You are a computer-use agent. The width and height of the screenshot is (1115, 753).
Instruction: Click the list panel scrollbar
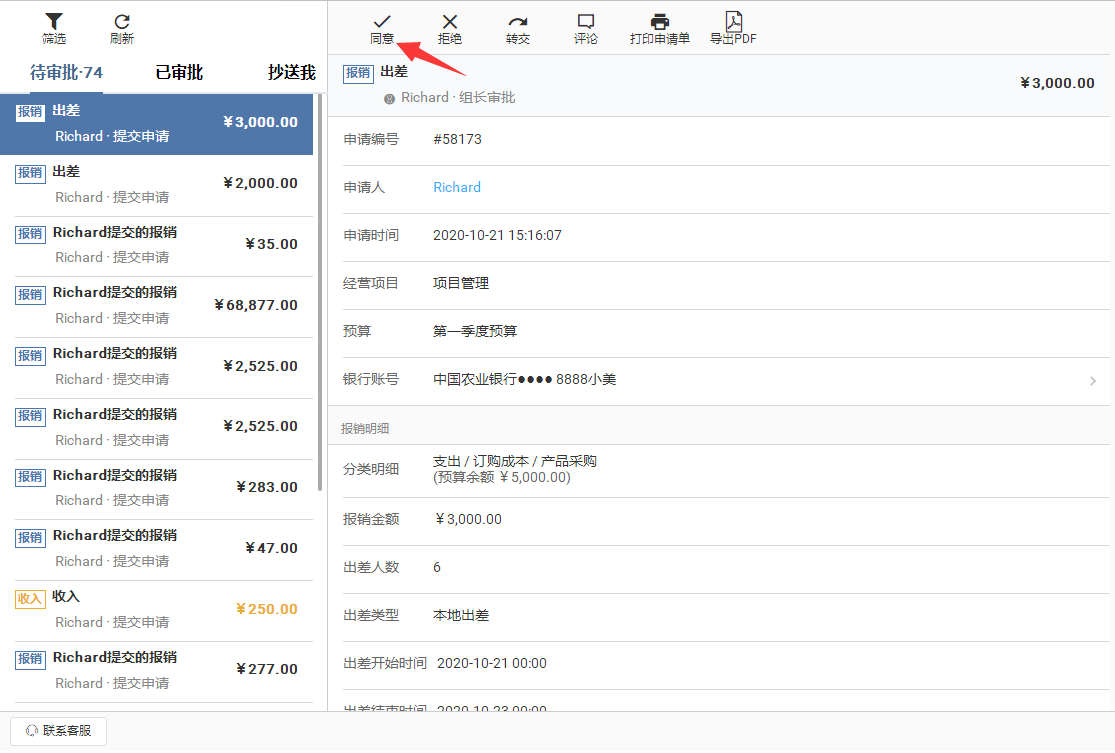click(320, 292)
